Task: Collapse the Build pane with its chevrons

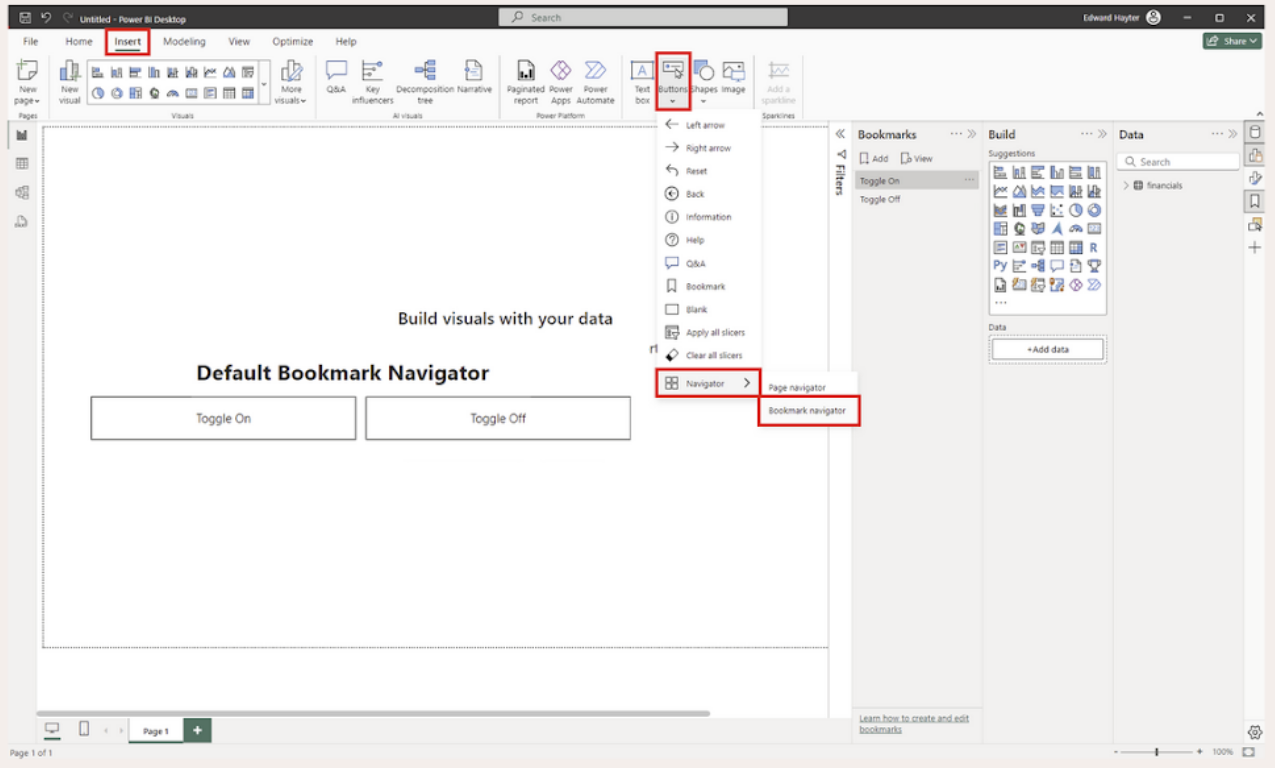Action: pyautogui.click(x=1102, y=134)
